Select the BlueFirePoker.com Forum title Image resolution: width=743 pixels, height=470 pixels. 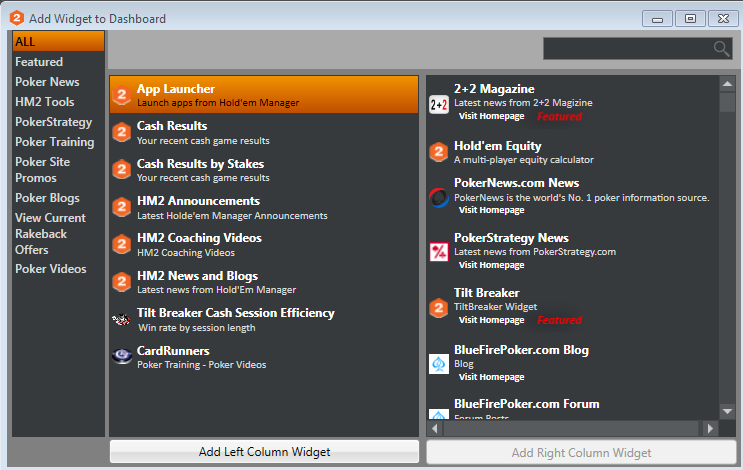click(x=526, y=404)
